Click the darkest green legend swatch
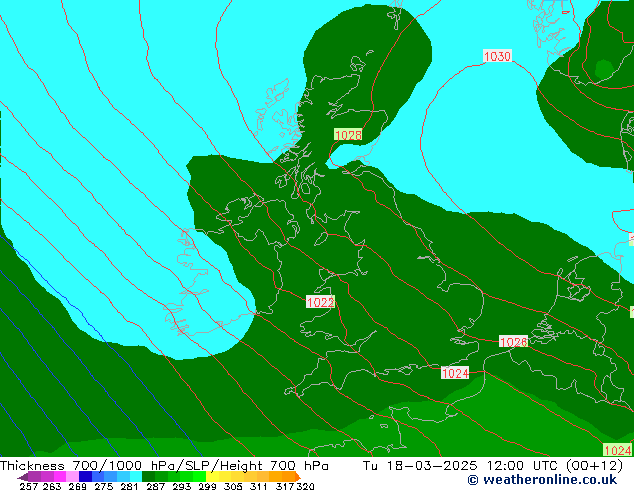This screenshot has height=490, width=634. (x=148, y=476)
